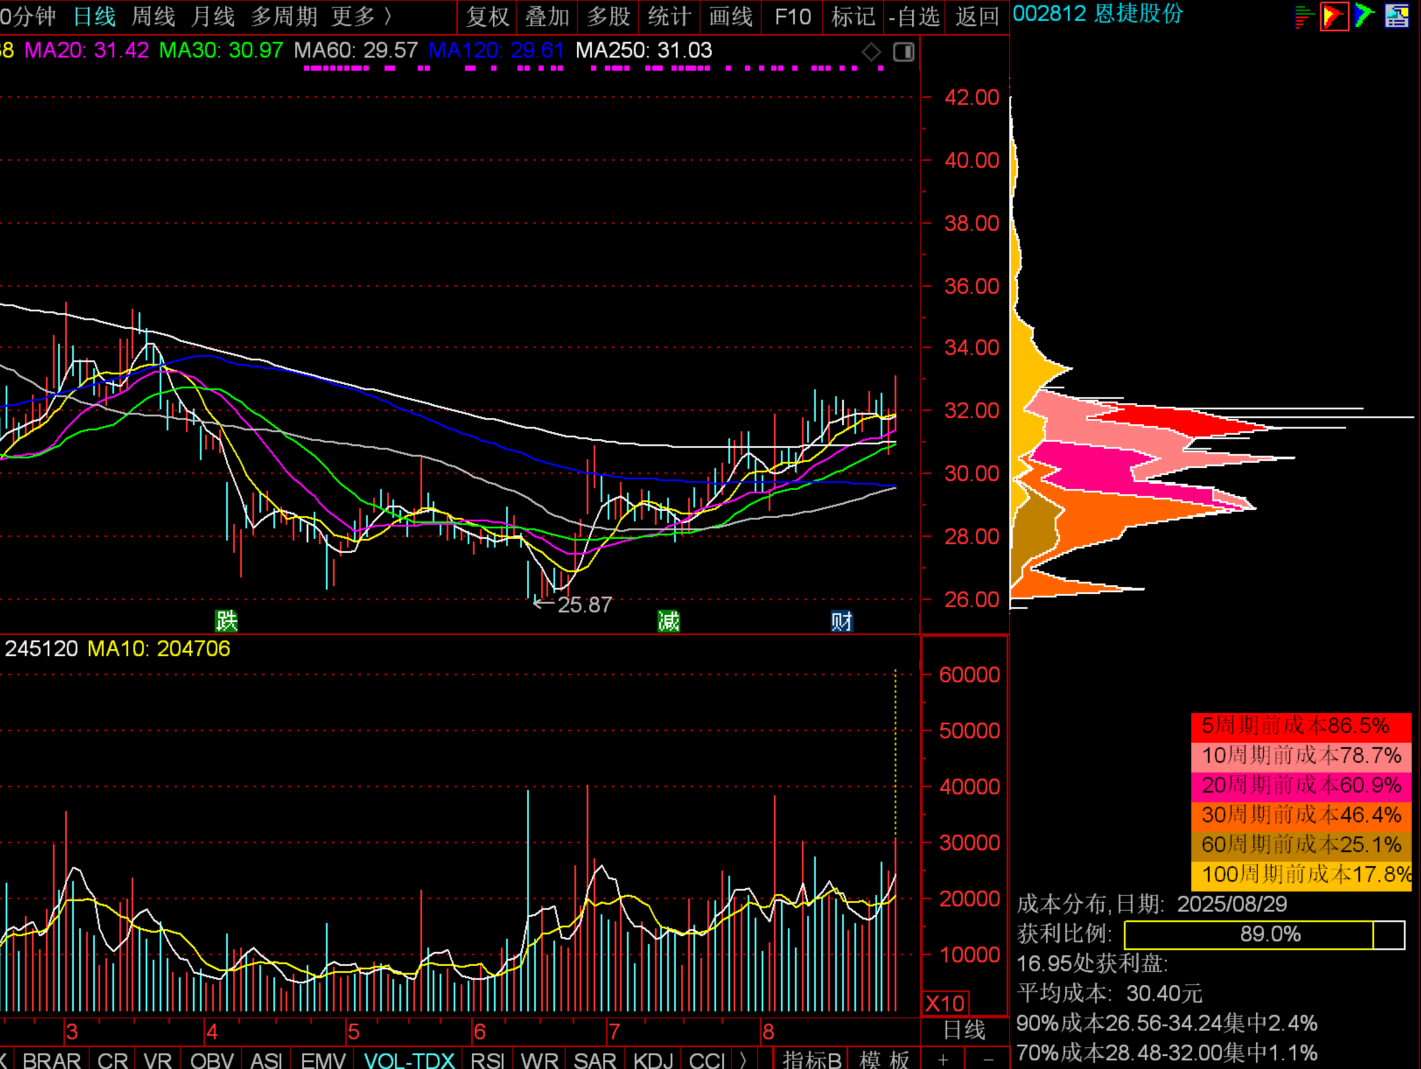Click the blue 财 event marker
This screenshot has width=1421, height=1069.
(842, 621)
